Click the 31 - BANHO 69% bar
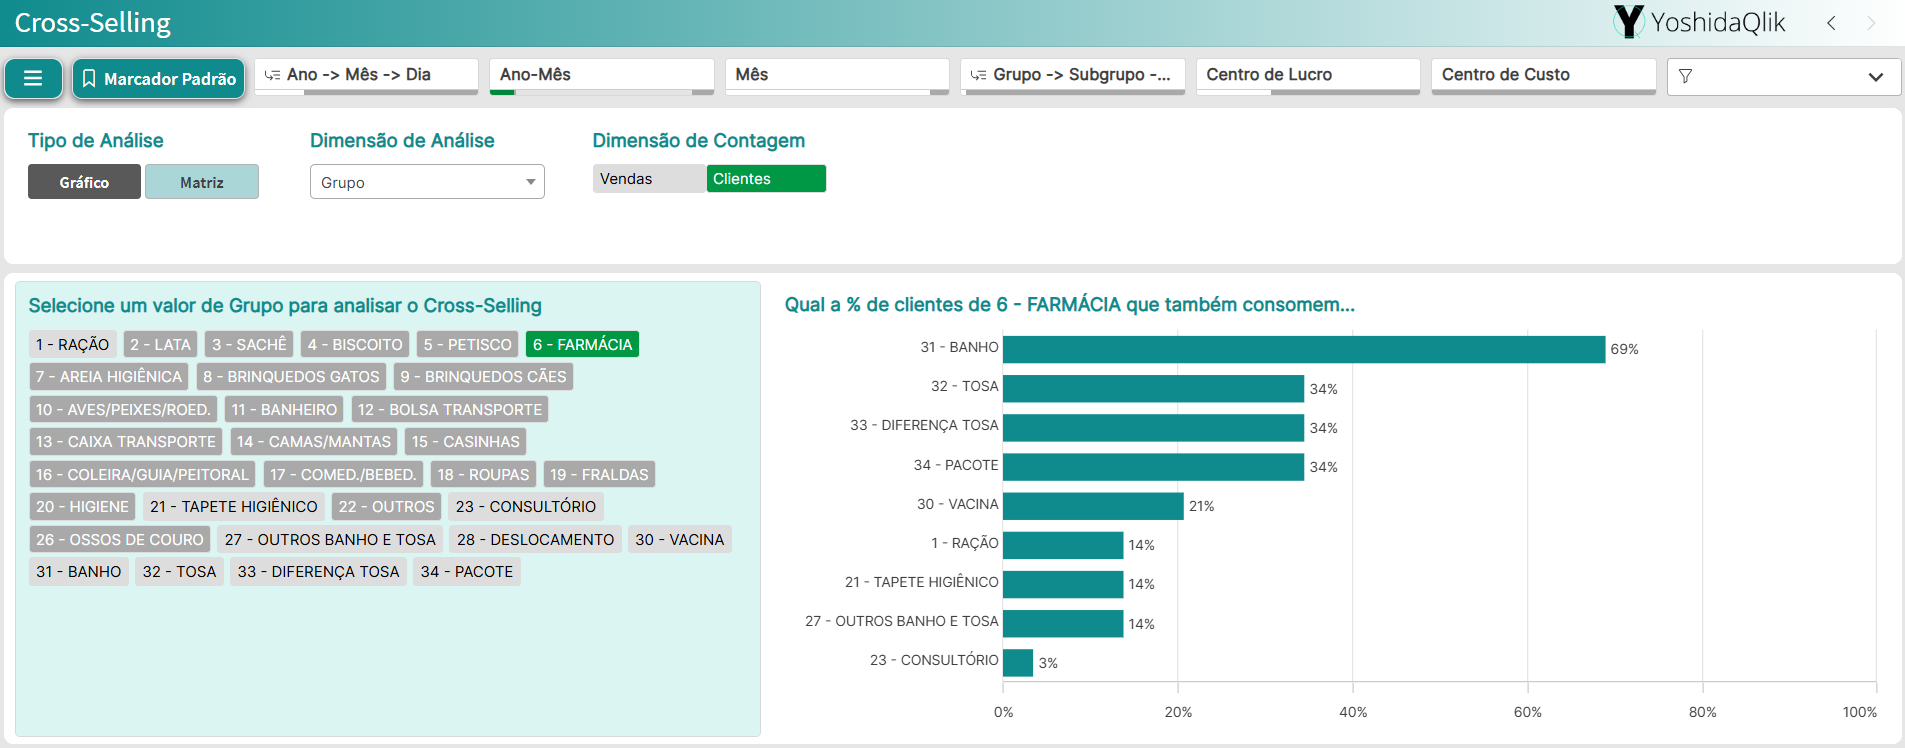The image size is (1905, 748). 1304,349
